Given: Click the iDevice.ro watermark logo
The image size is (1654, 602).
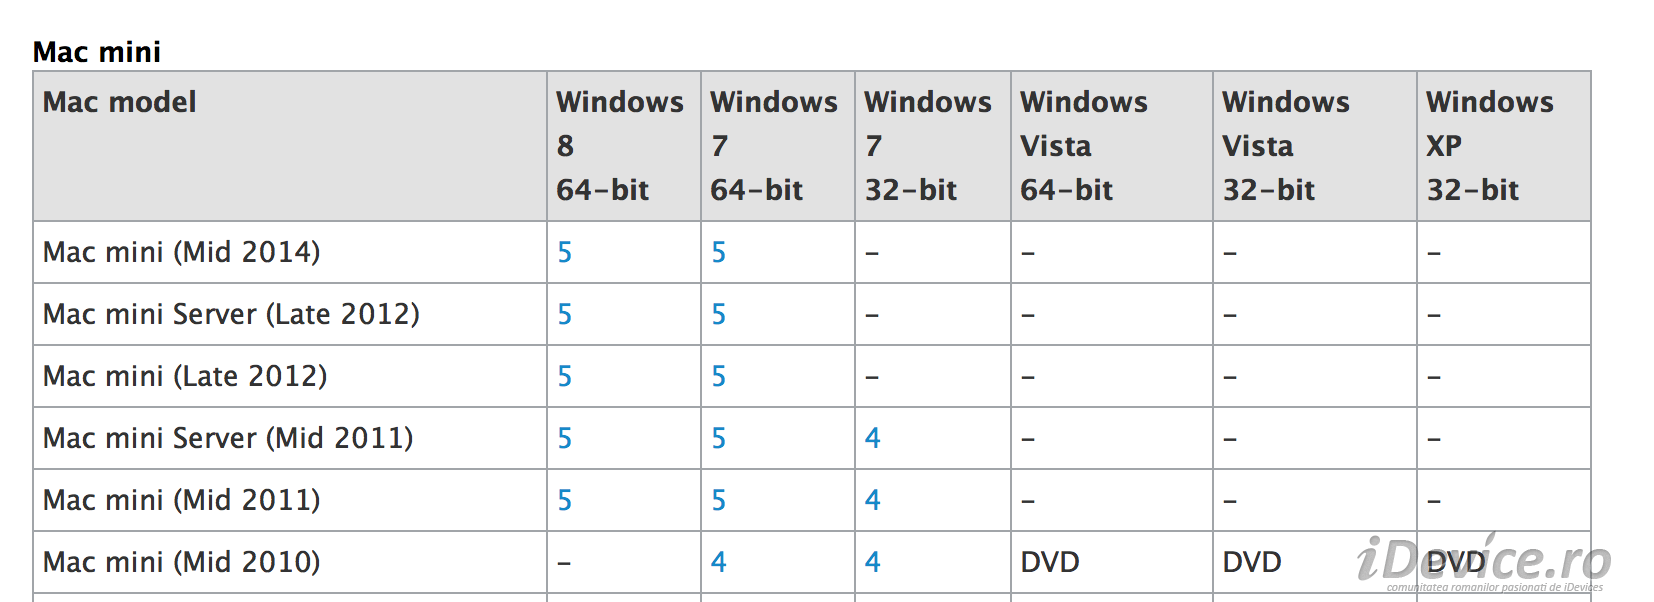Looking at the screenshot, I should click(x=1484, y=562).
